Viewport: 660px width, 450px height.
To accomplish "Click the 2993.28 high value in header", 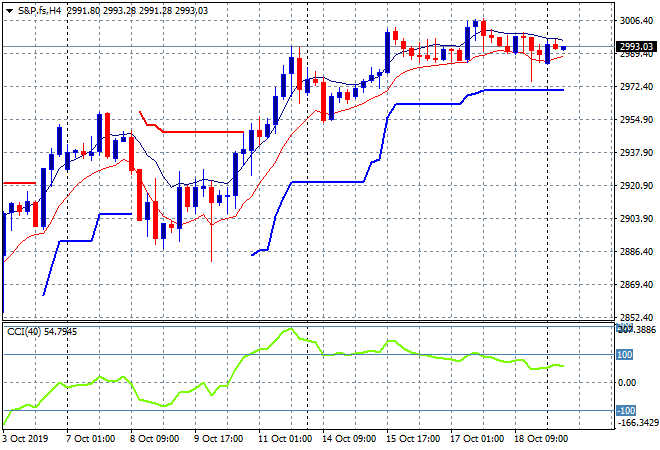I will [120, 11].
